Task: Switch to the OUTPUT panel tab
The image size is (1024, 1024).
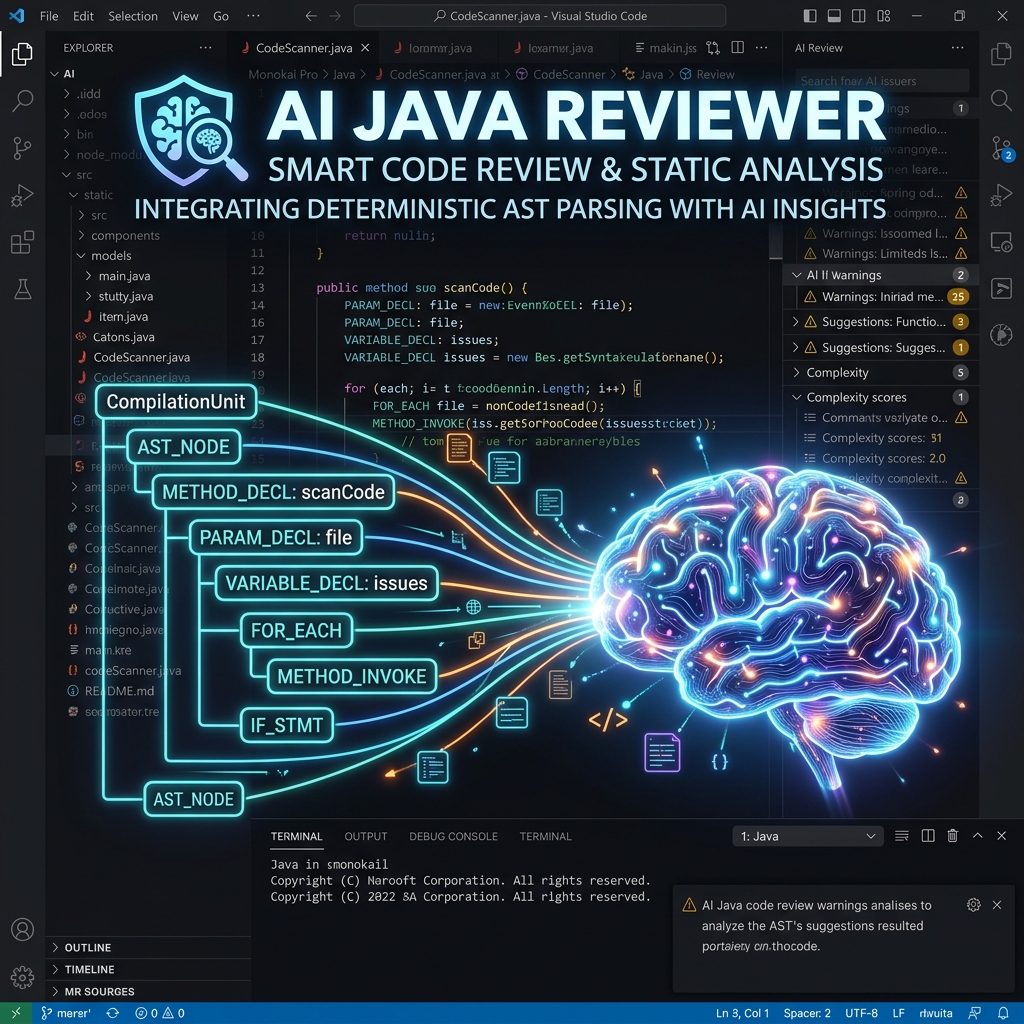Action: pyautogui.click(x=366, y=836)
